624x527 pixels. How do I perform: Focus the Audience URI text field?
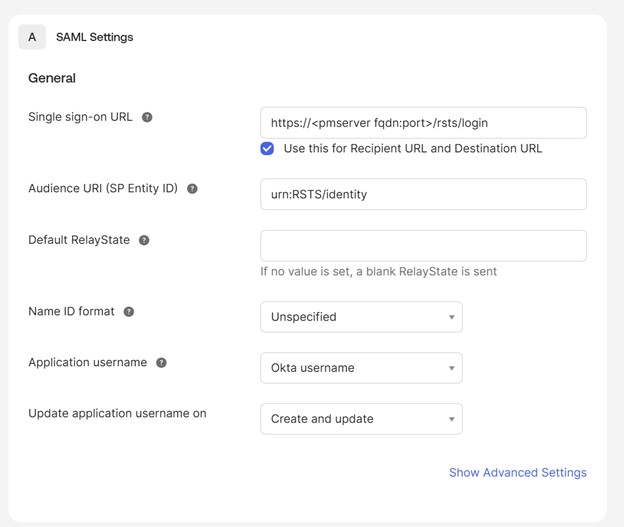click(422, 194)
